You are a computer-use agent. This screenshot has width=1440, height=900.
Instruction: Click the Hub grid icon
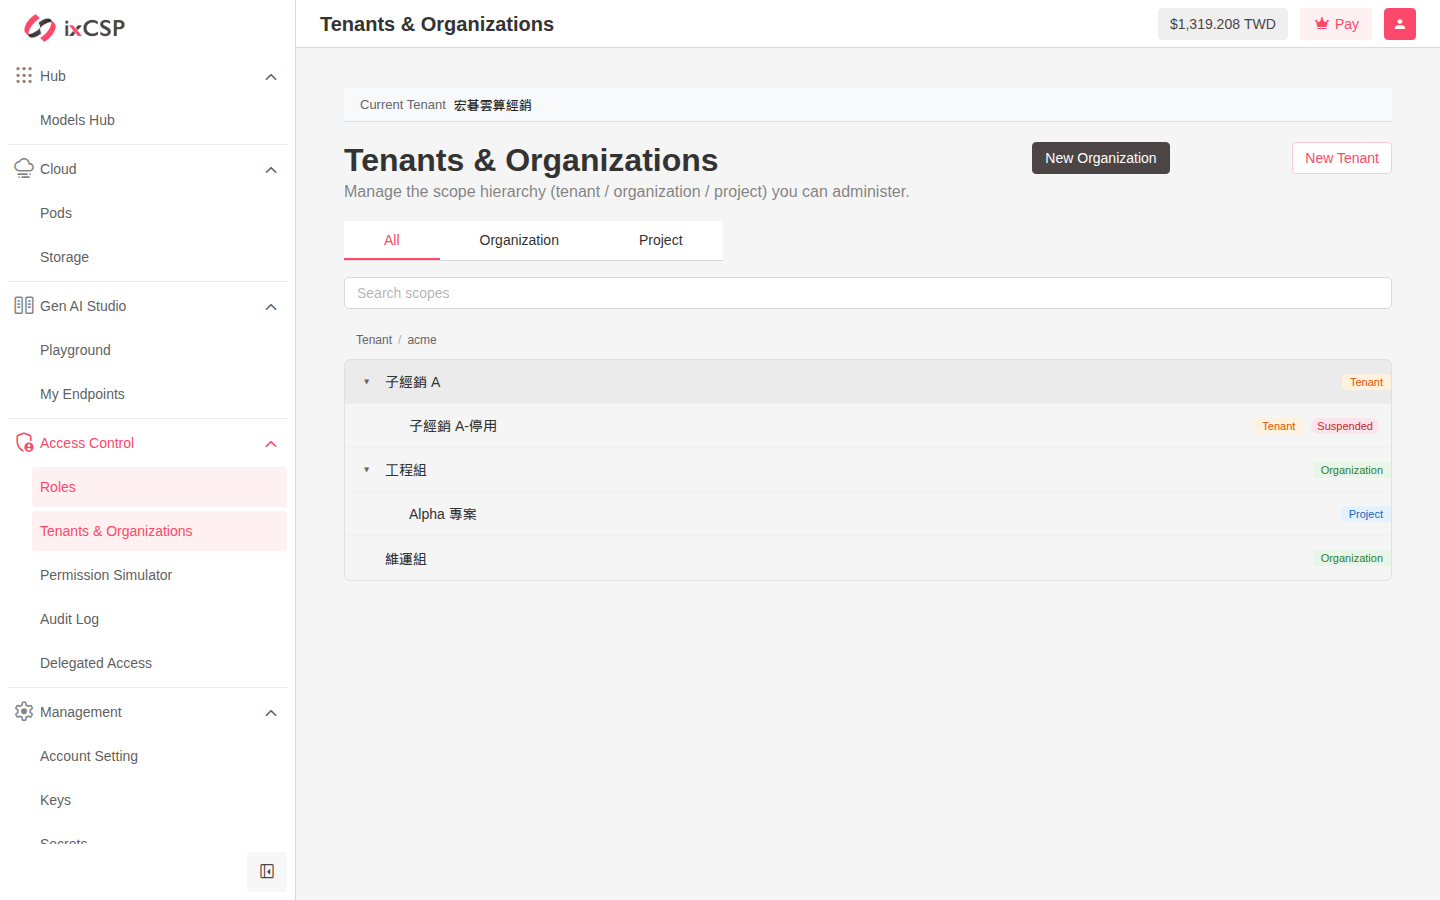pyautogui.click(x=24, y=76)
